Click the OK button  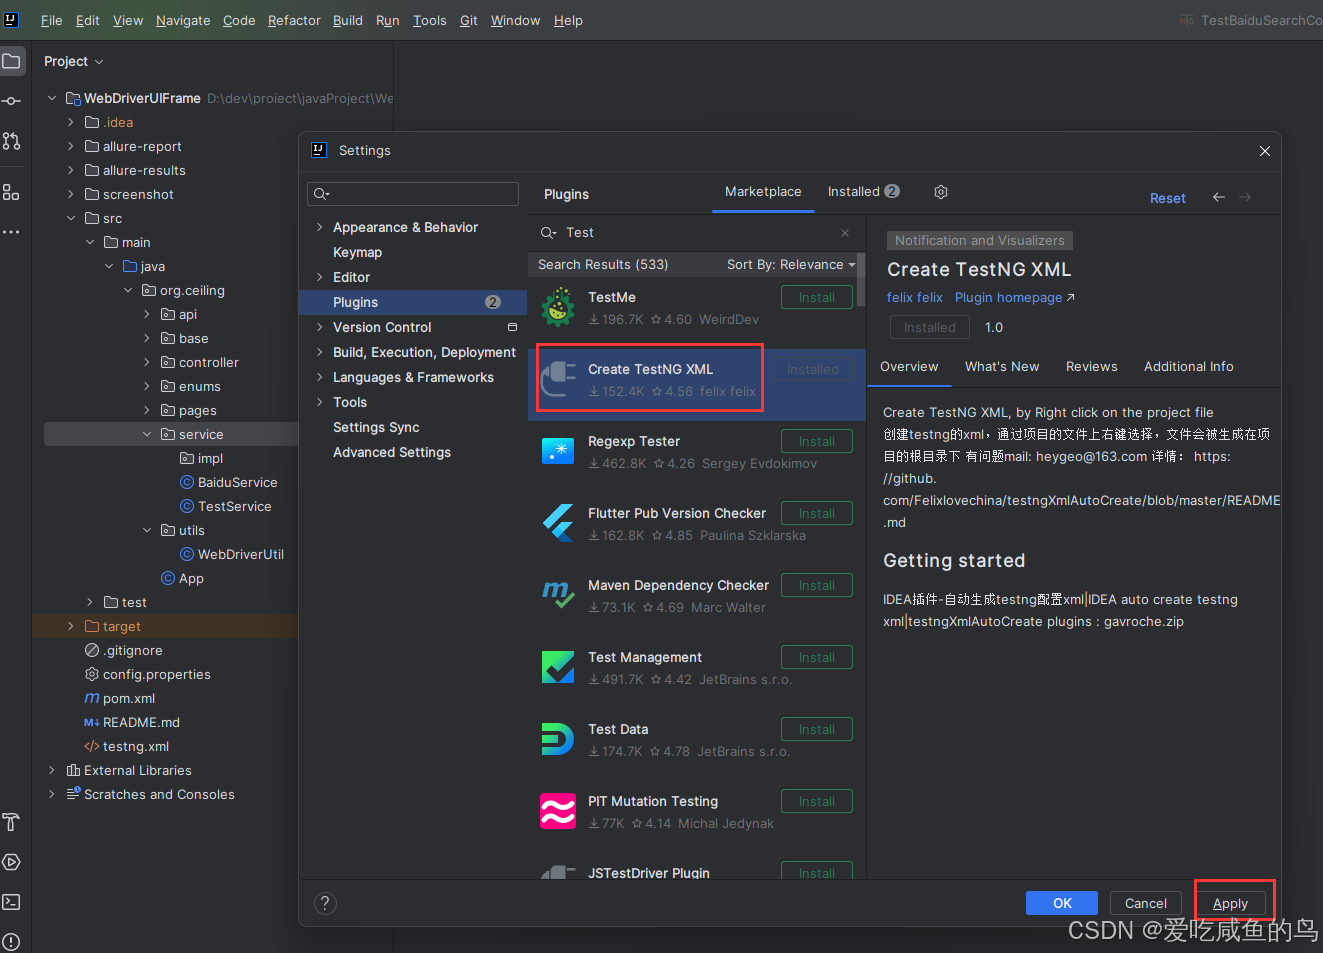pyautogui.click(x=1062, y=903)
